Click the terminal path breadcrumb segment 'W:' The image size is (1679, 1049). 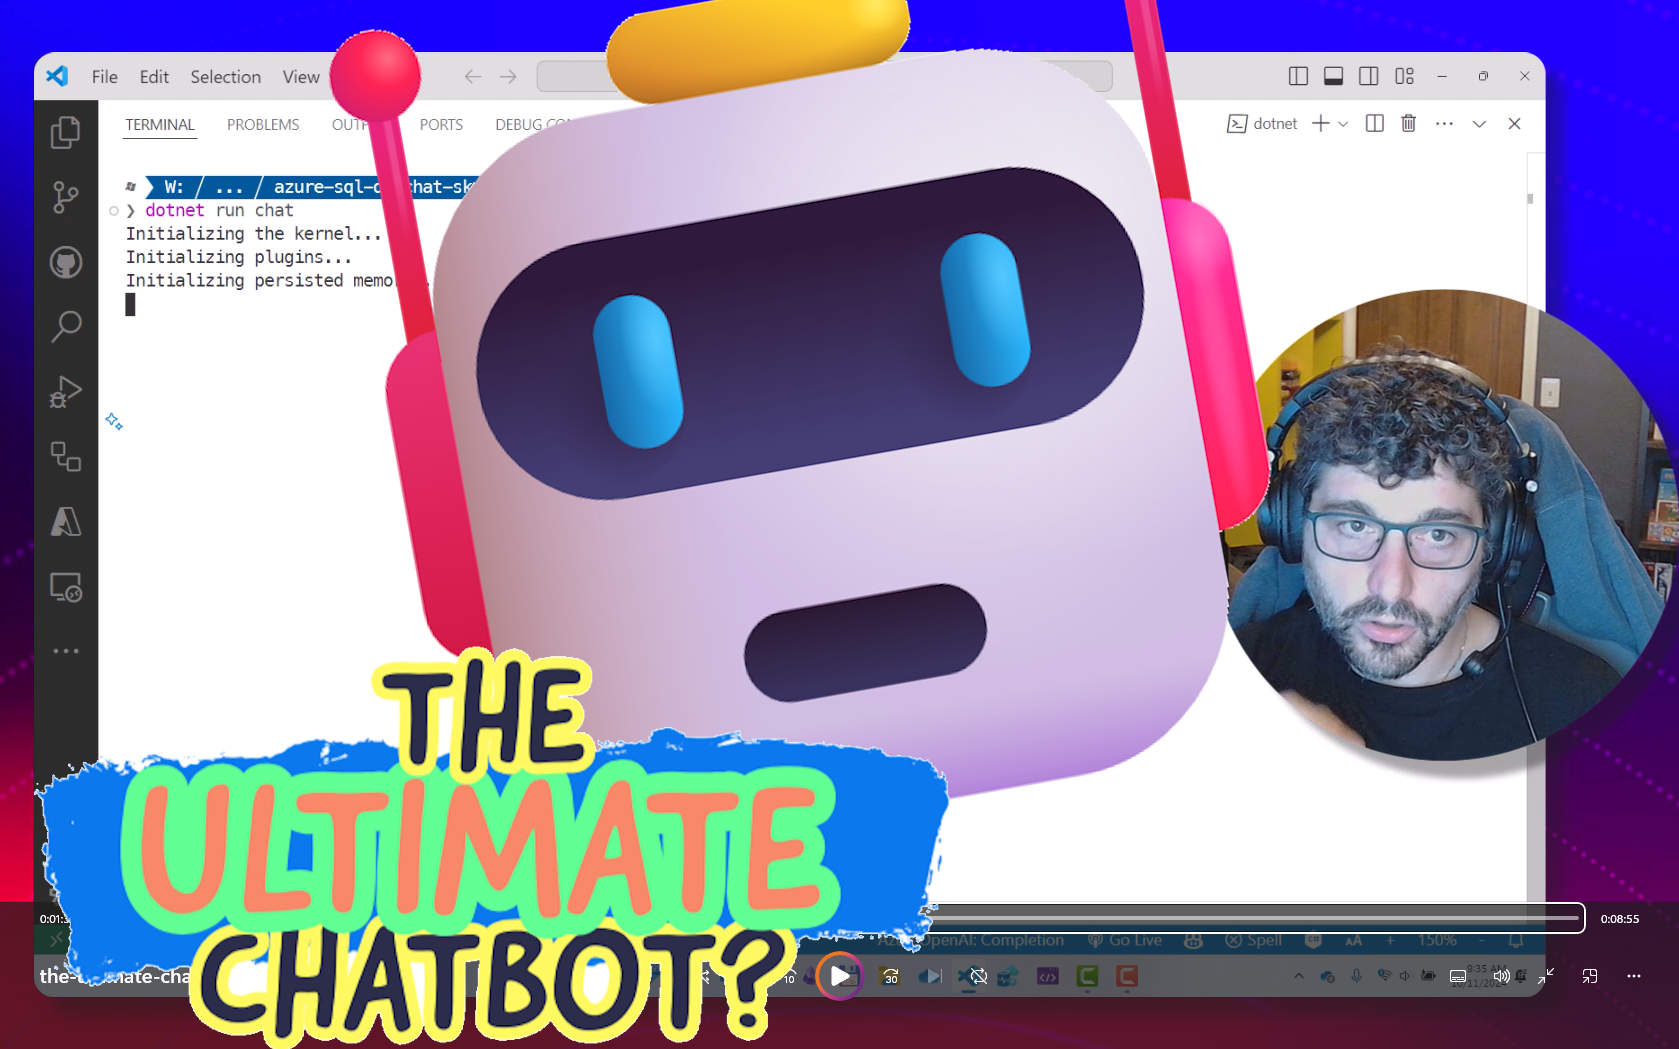[174, 187]
